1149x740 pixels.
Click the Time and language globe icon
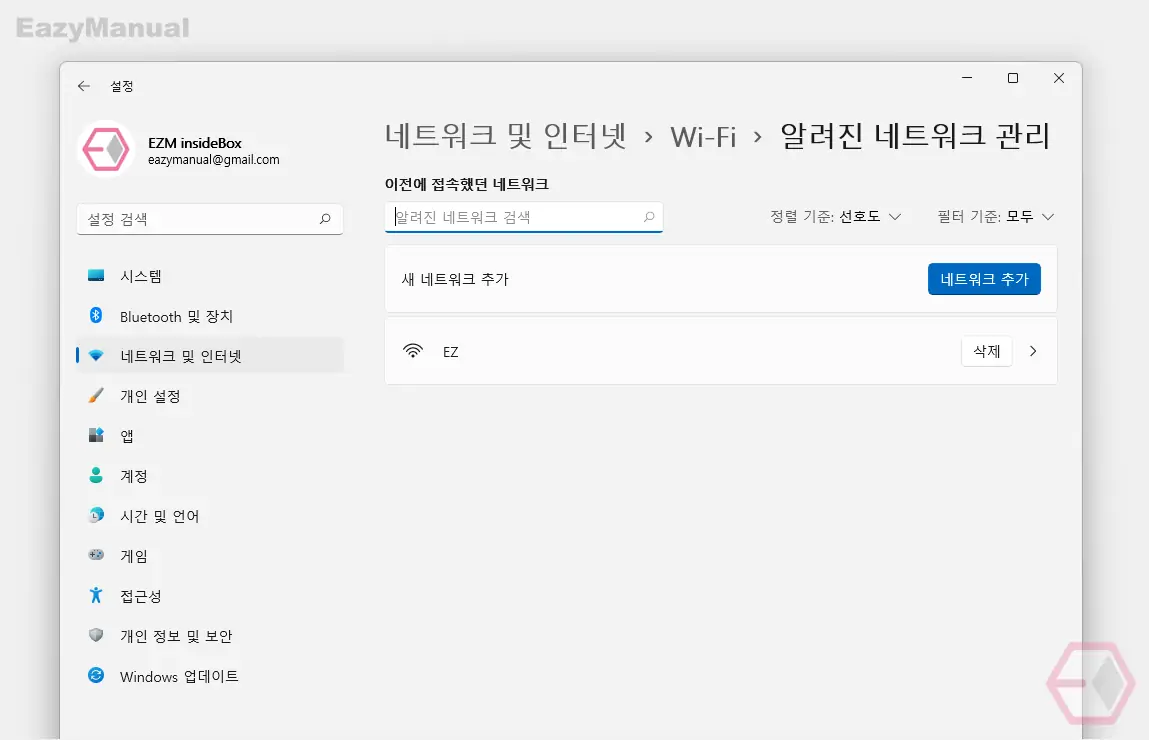pos(96,515)
